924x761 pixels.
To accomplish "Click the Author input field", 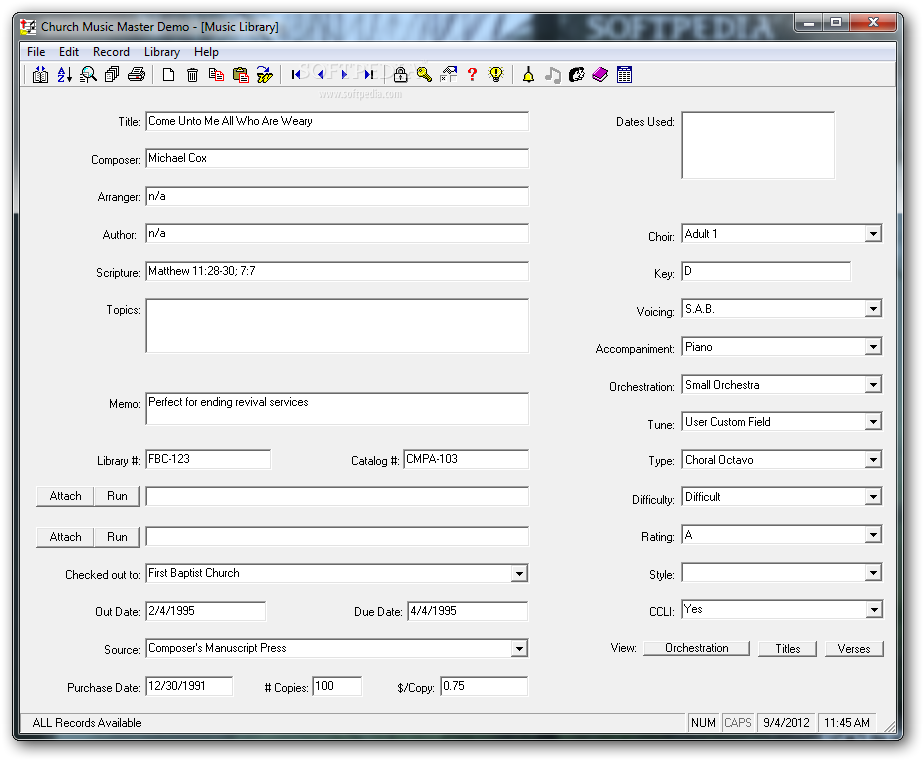I will 337,233.
